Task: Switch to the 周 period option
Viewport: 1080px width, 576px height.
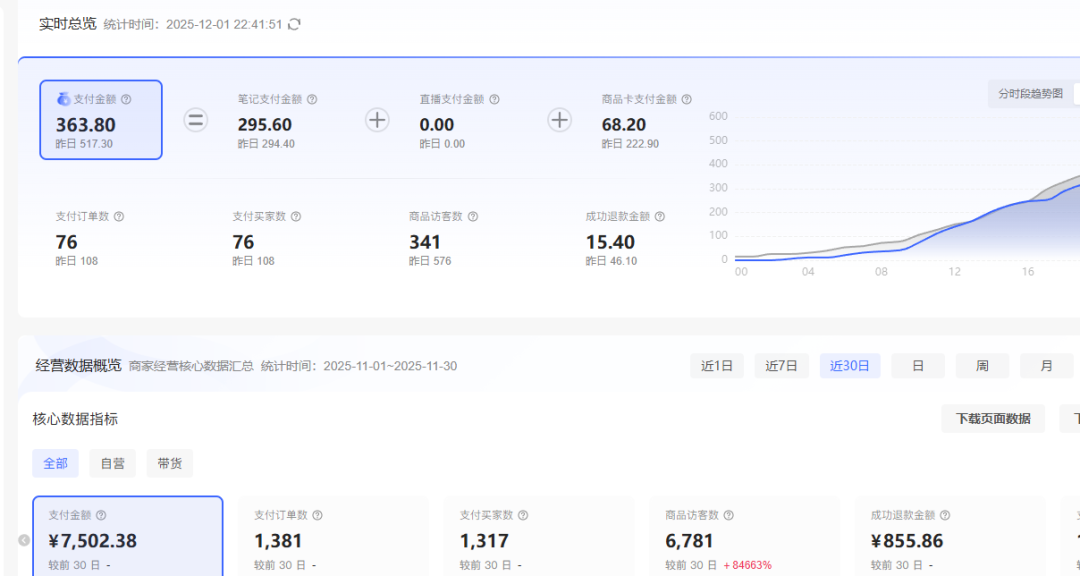Action: point(982,366)
